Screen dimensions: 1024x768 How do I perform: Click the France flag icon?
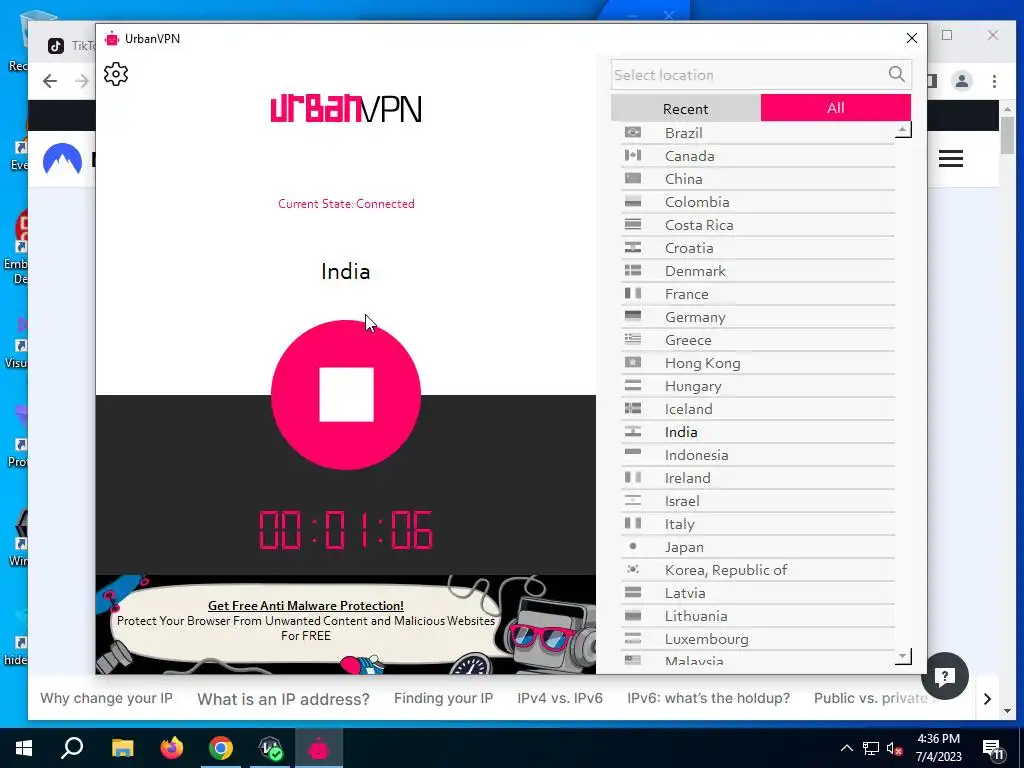pyautogui.click(x=633, y=293)
